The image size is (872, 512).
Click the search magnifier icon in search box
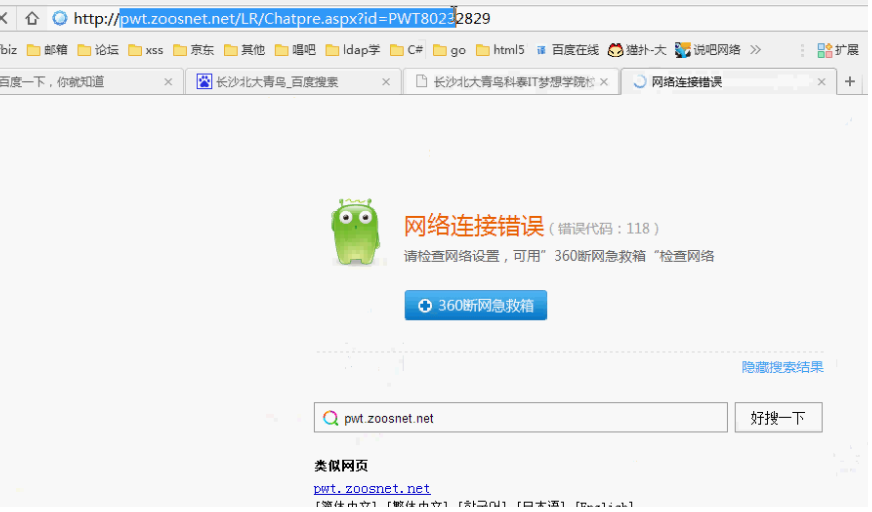(330, 418)
